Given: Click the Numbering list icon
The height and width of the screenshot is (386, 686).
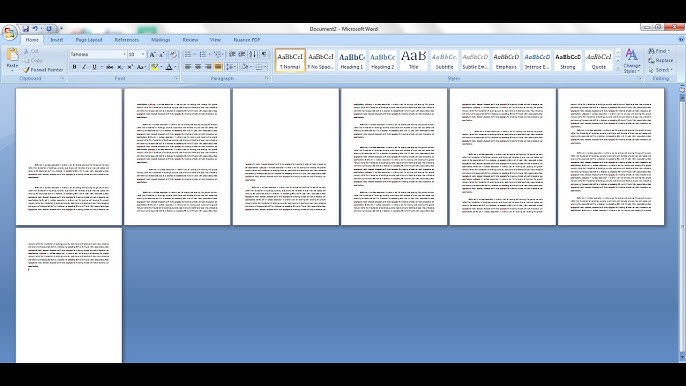Looking at the screenshot, I should [x=203, y=54].
